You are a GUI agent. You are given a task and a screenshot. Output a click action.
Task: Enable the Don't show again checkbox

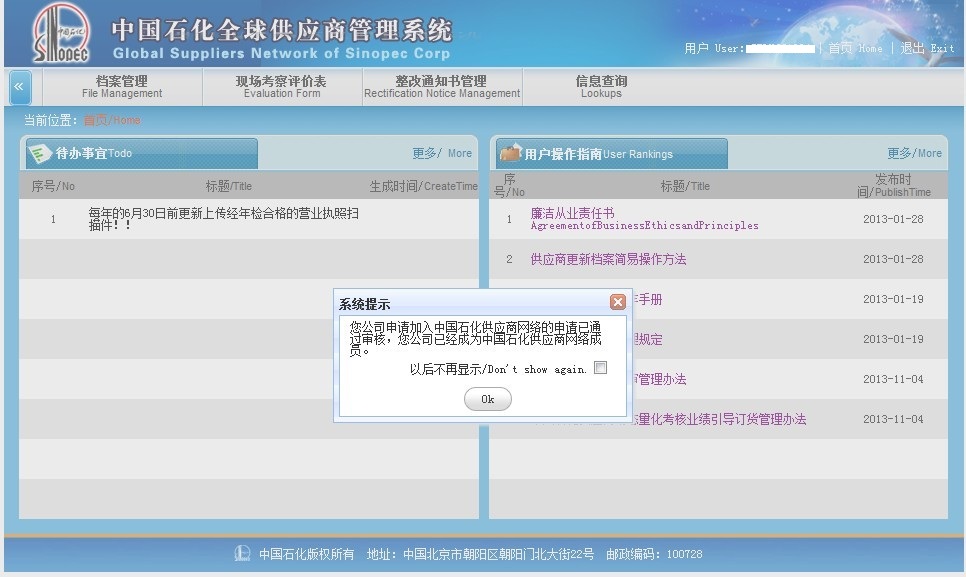tap(600, 368)
